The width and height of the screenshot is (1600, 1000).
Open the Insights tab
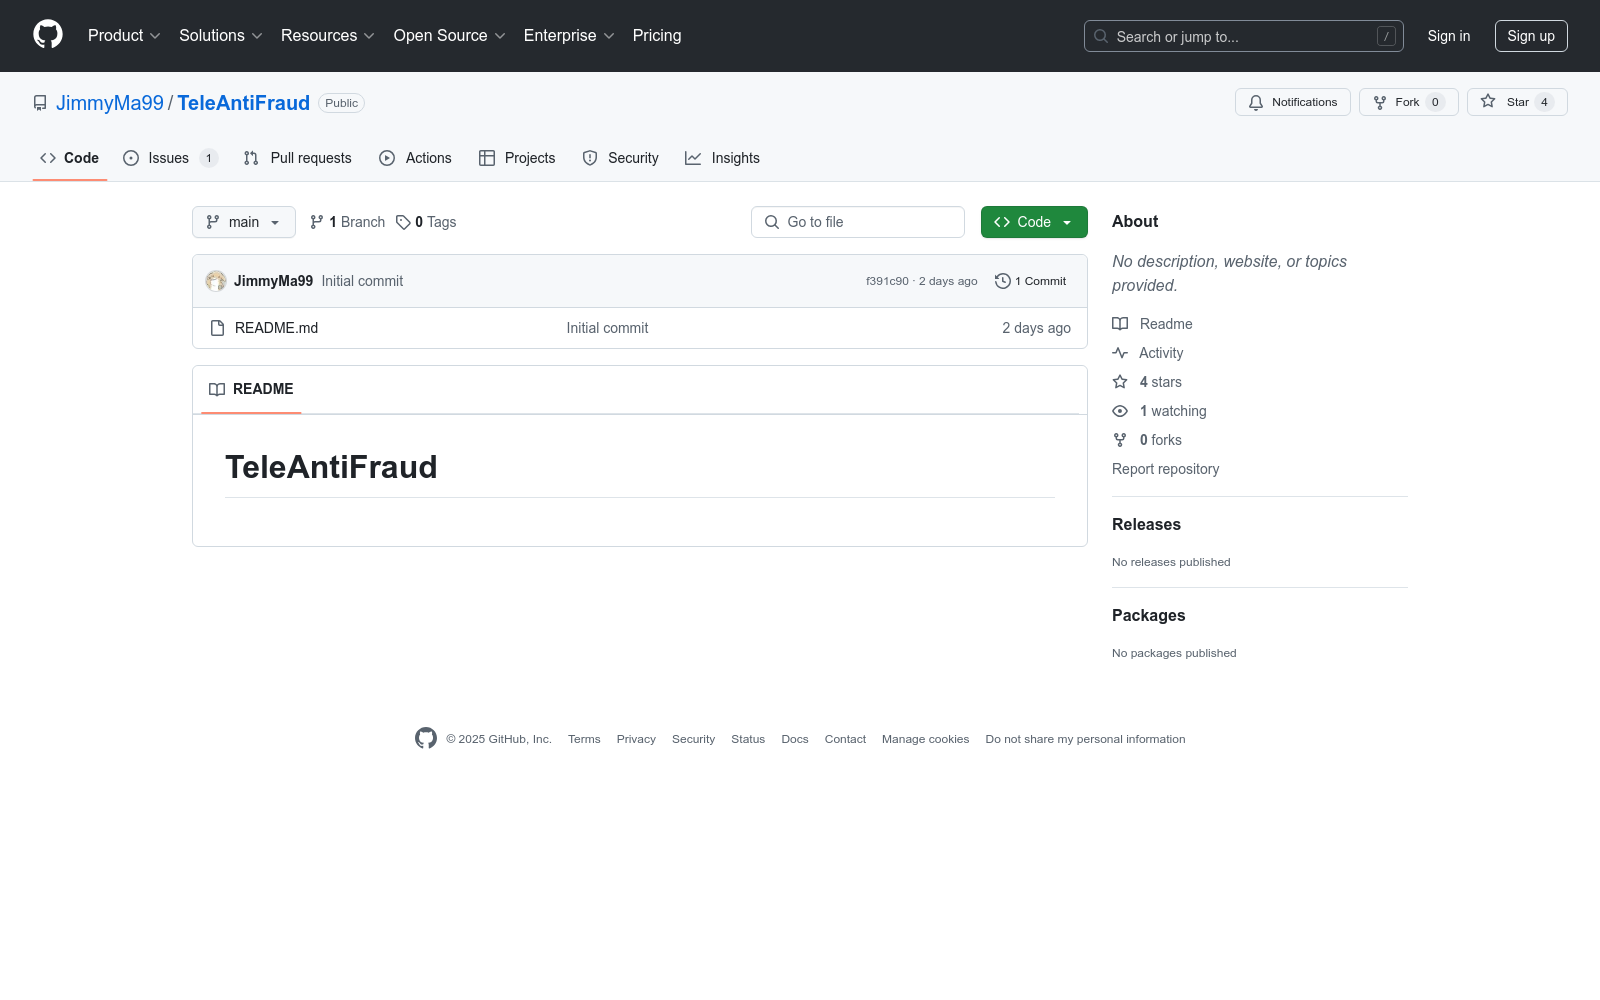click(x=722, y=158)
